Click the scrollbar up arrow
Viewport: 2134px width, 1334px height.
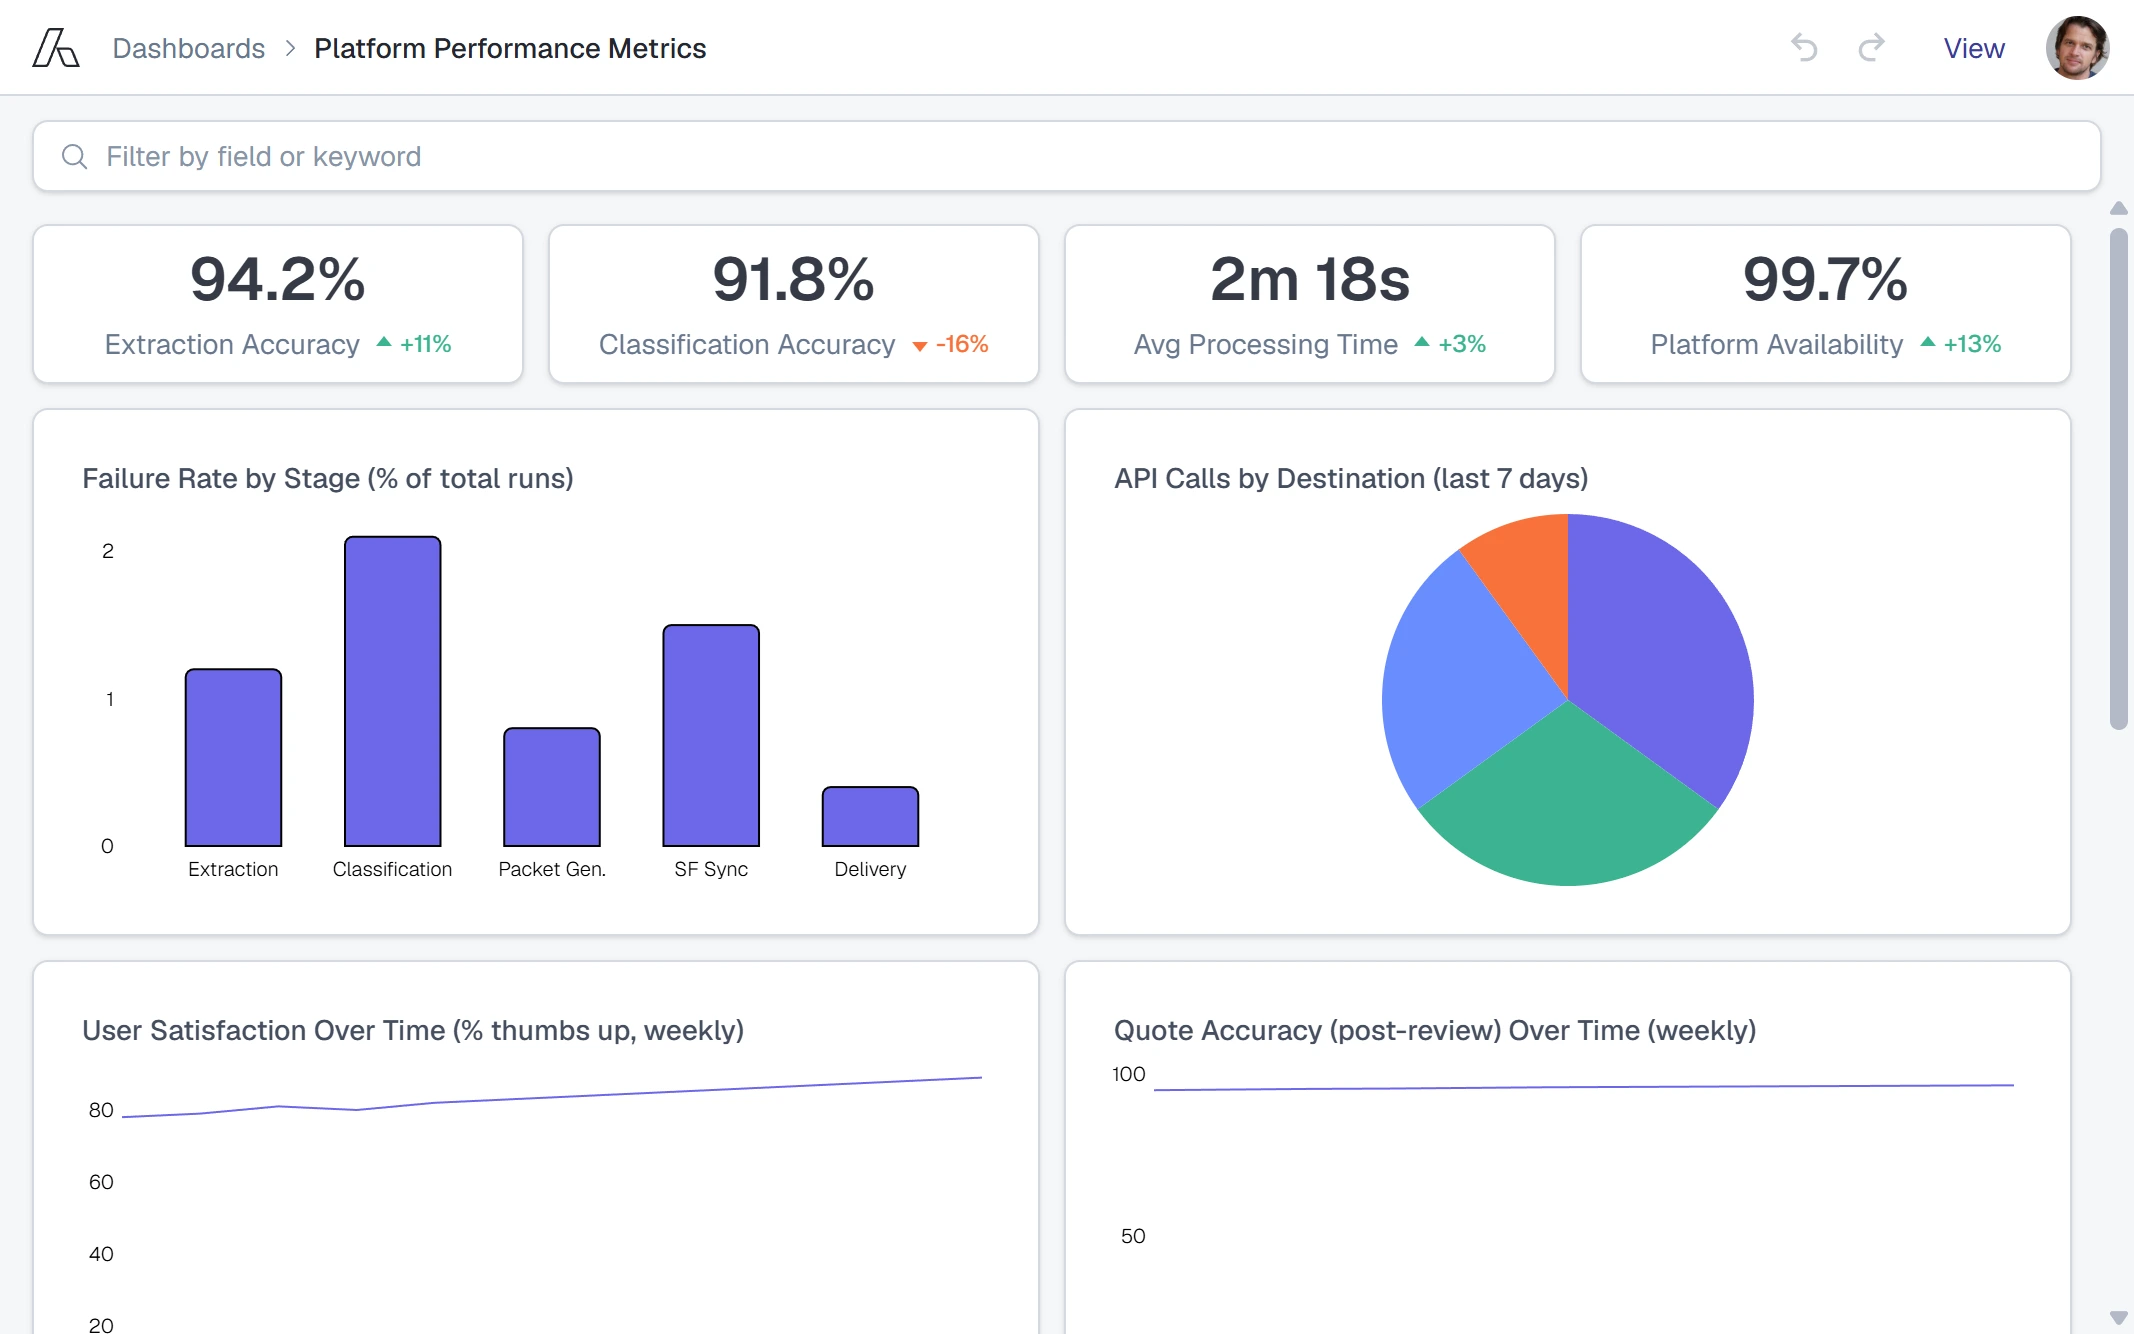2118,208
